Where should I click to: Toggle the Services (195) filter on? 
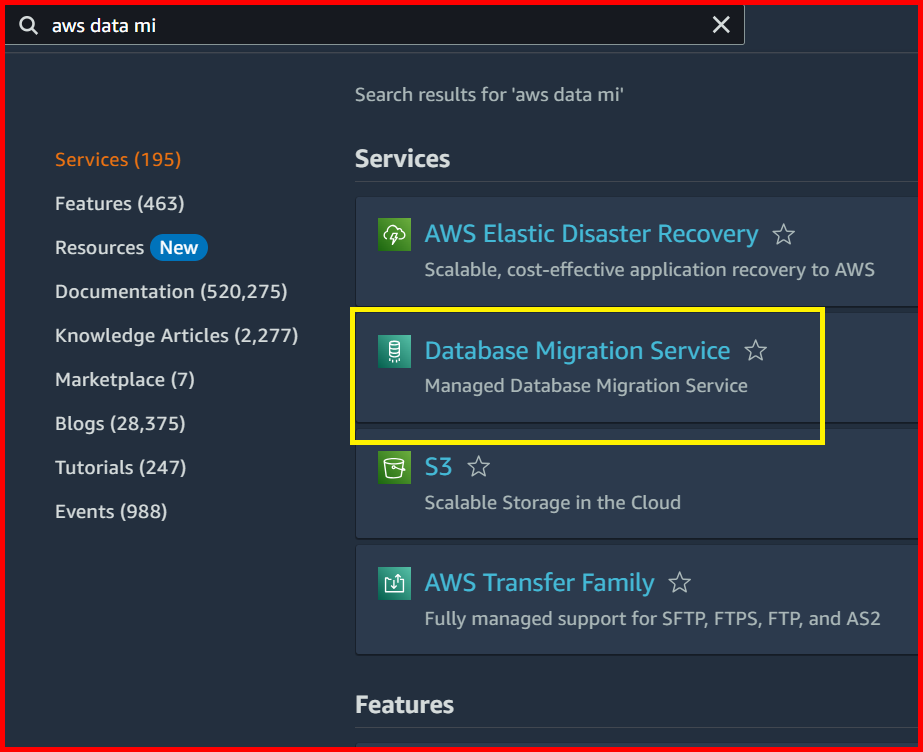click(119, 159)
